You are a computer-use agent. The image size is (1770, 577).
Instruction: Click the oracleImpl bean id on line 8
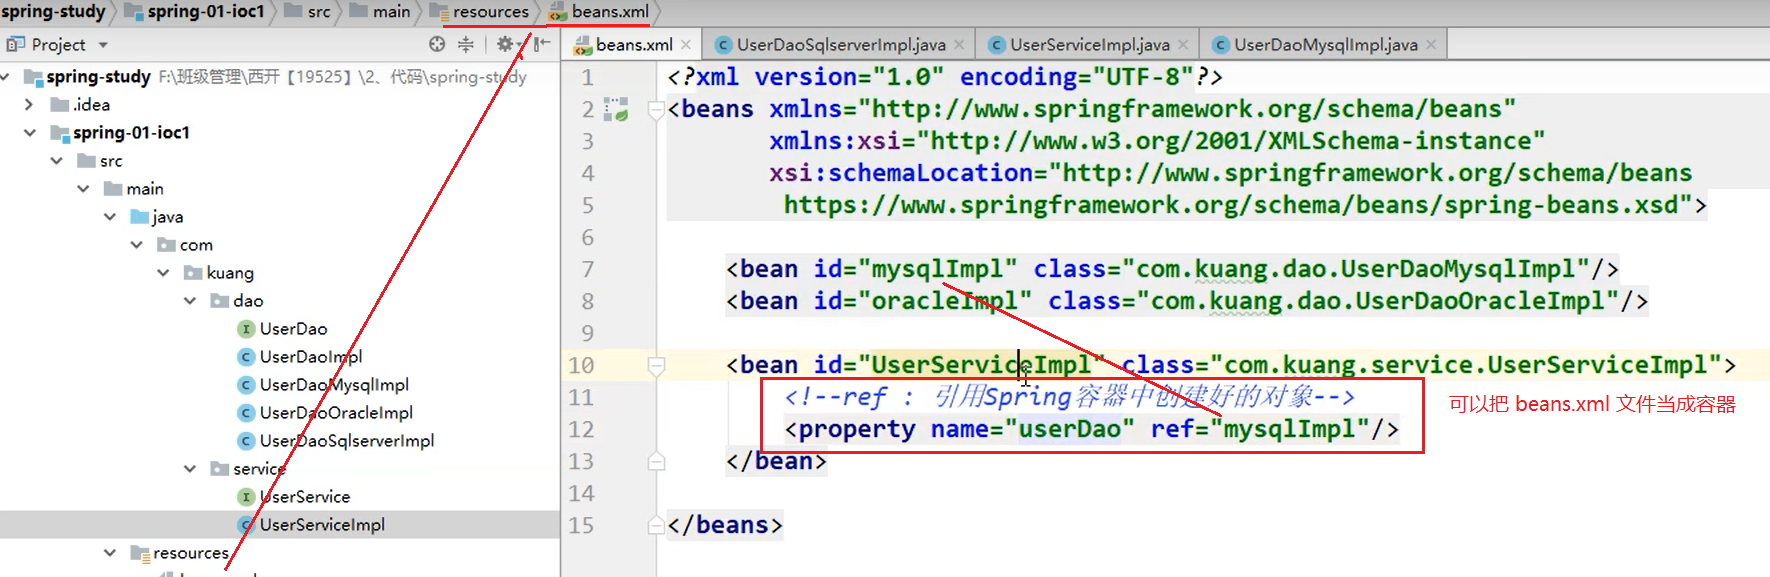tap(945, 301)
